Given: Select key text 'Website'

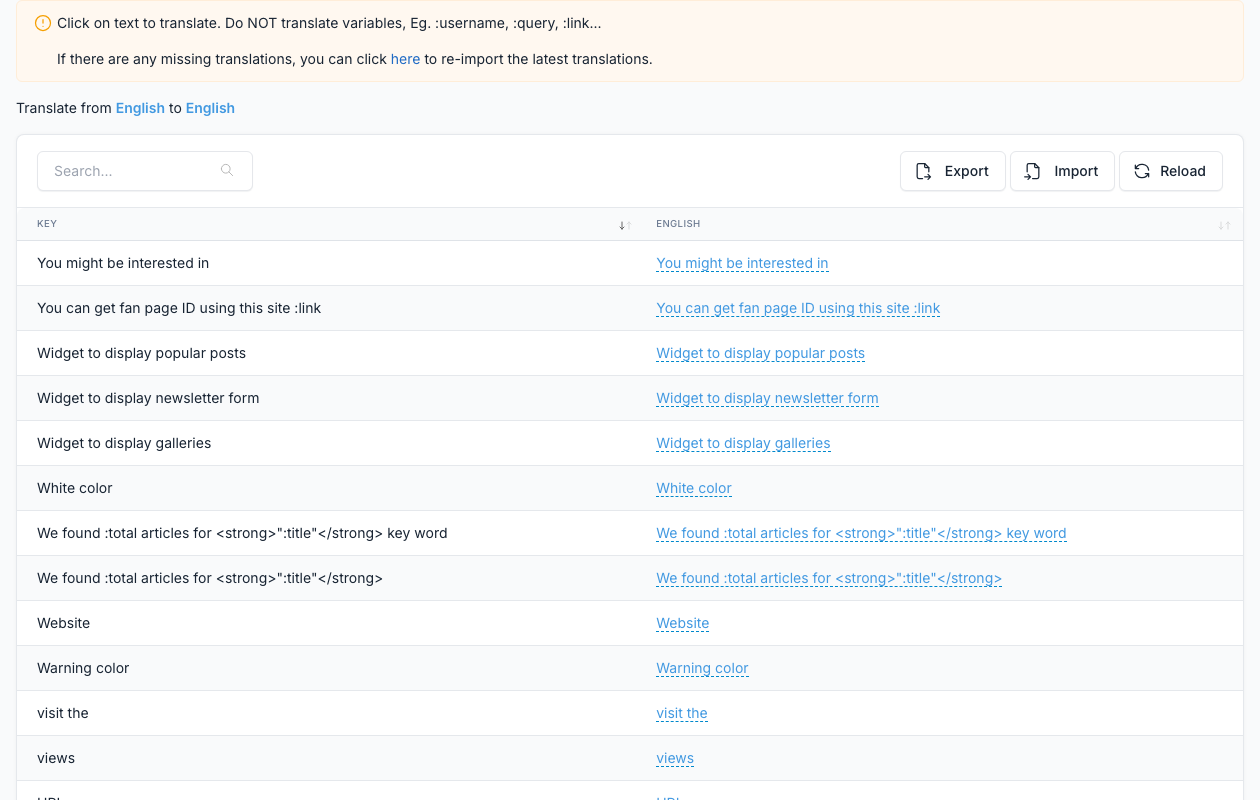Looking at the screenshot, I should pos(64,623).
